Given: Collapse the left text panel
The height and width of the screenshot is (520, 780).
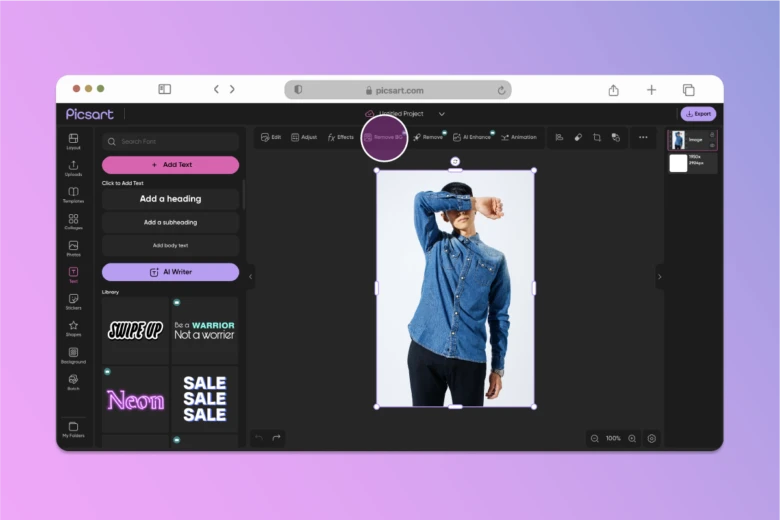Looking at the screenshot, I should click(250, 276).
